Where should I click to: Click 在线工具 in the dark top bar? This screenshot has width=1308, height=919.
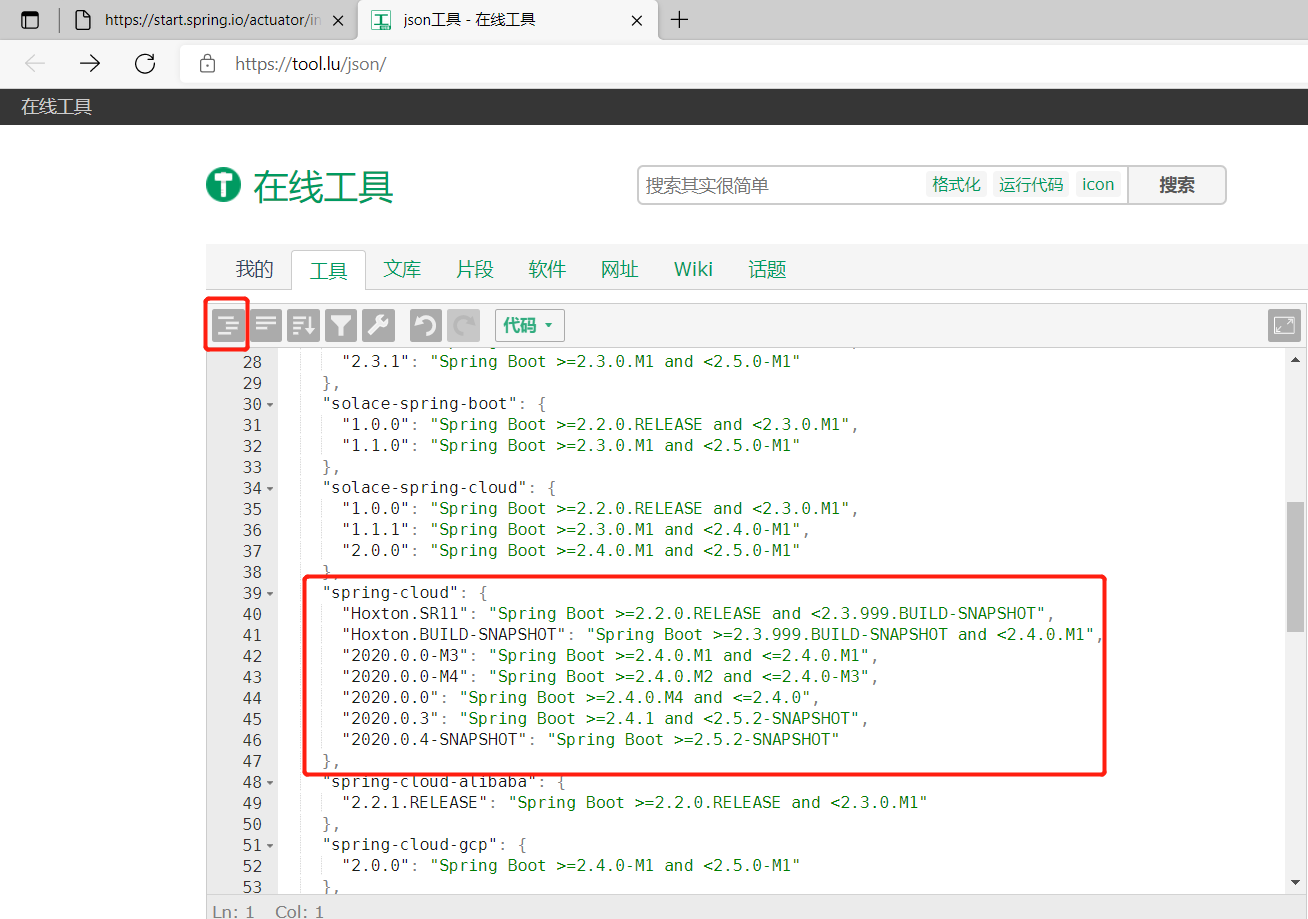coord(57,107)
